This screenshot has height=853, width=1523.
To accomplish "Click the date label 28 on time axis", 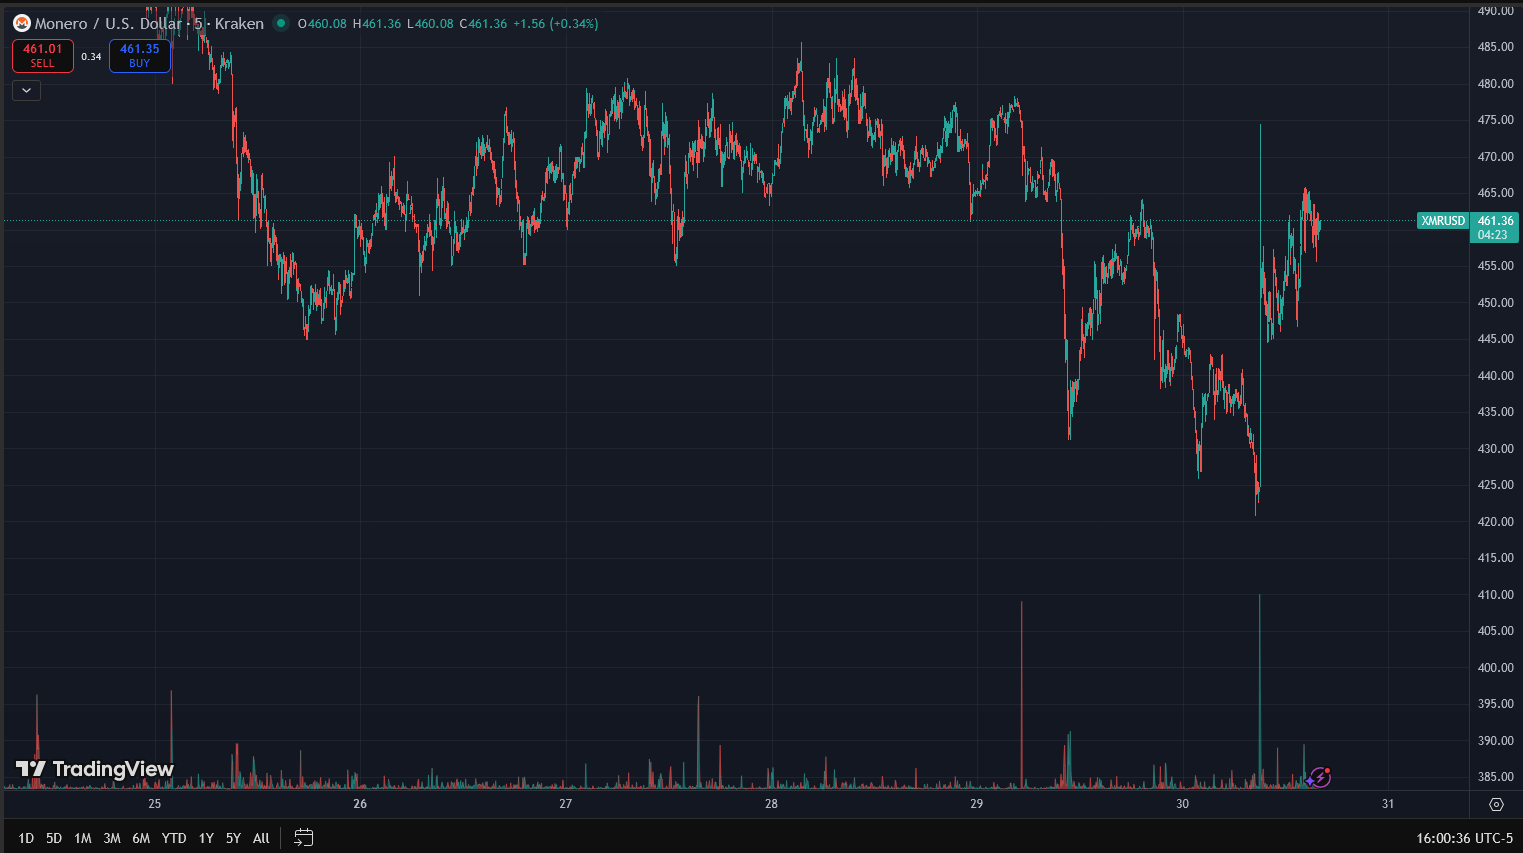I will [x=771, y=804].
